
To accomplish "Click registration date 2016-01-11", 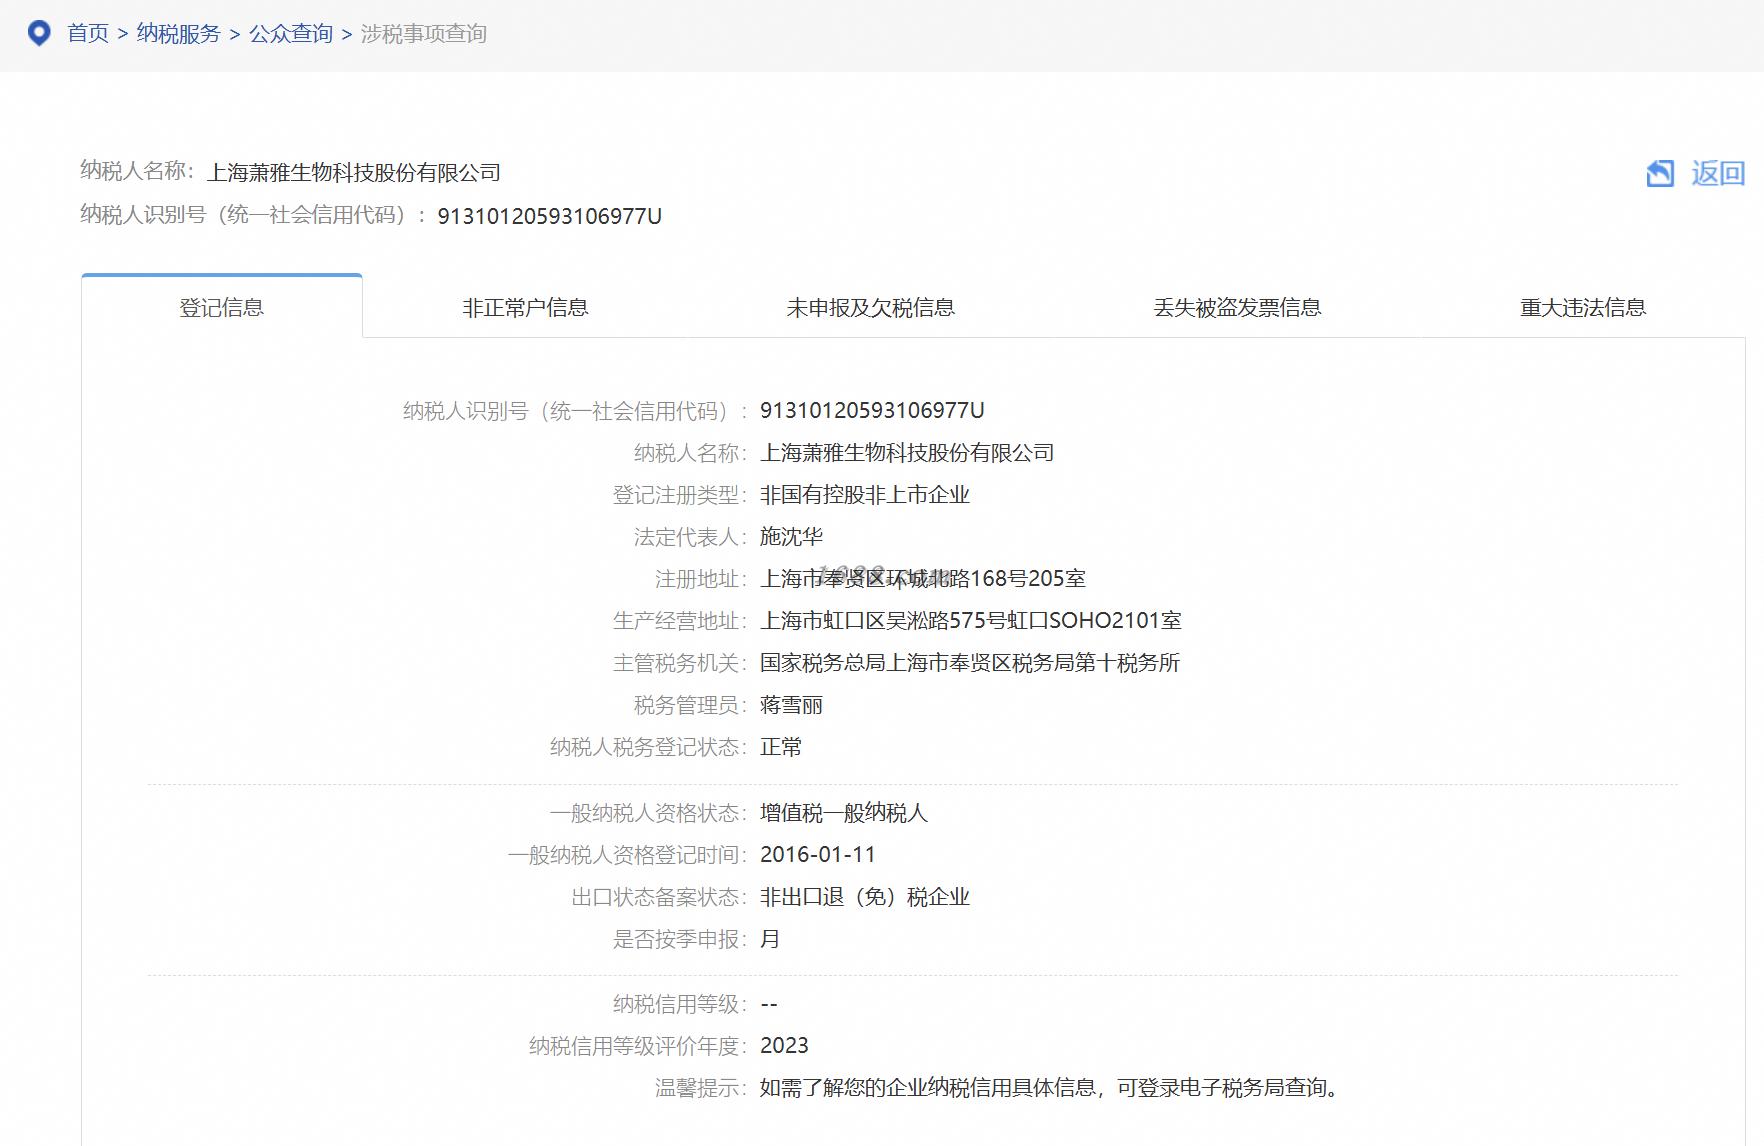I will pos(818,855).
